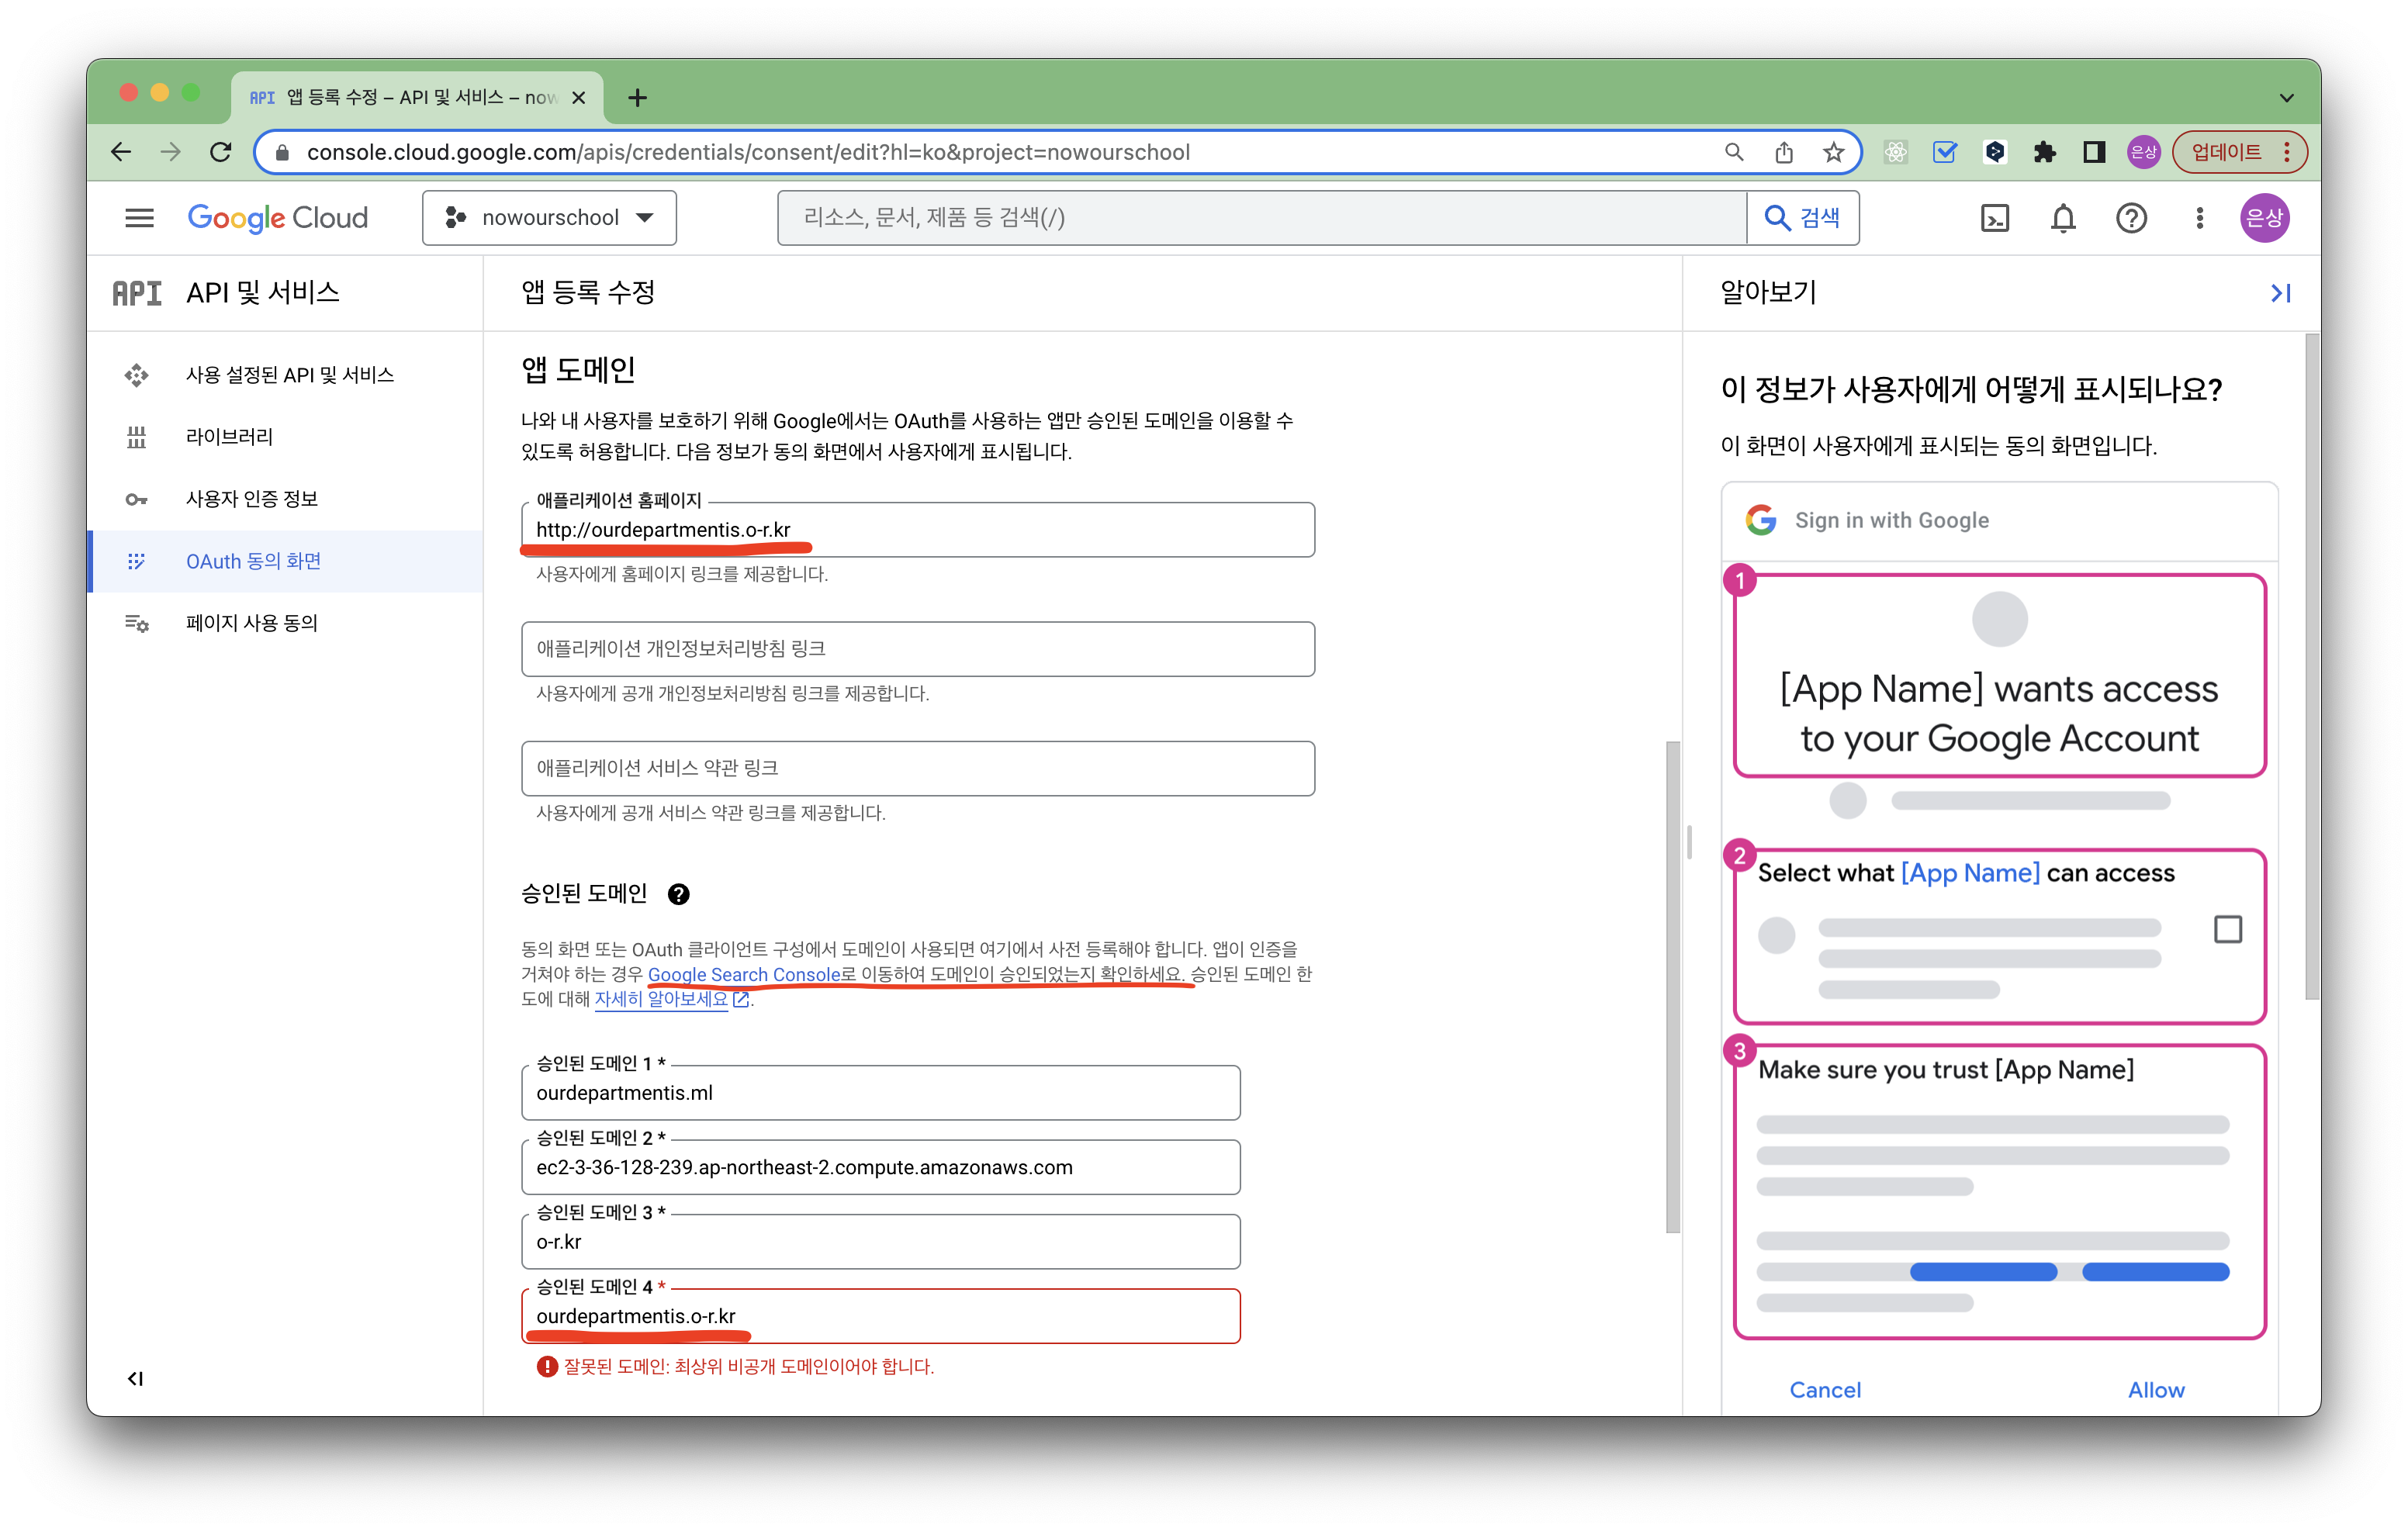Image resolution: width=2408 pixels, height=1531 pixels.
Task: Open 페이지 사용 동의 sidebar item
Action: (286, 623)
